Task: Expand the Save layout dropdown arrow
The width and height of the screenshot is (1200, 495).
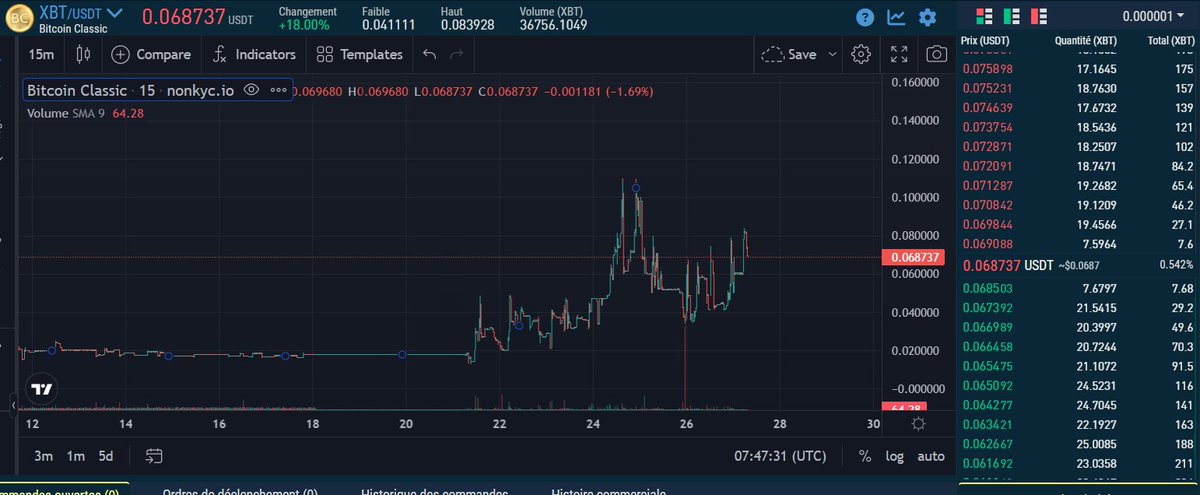Action: coord(831,55)
